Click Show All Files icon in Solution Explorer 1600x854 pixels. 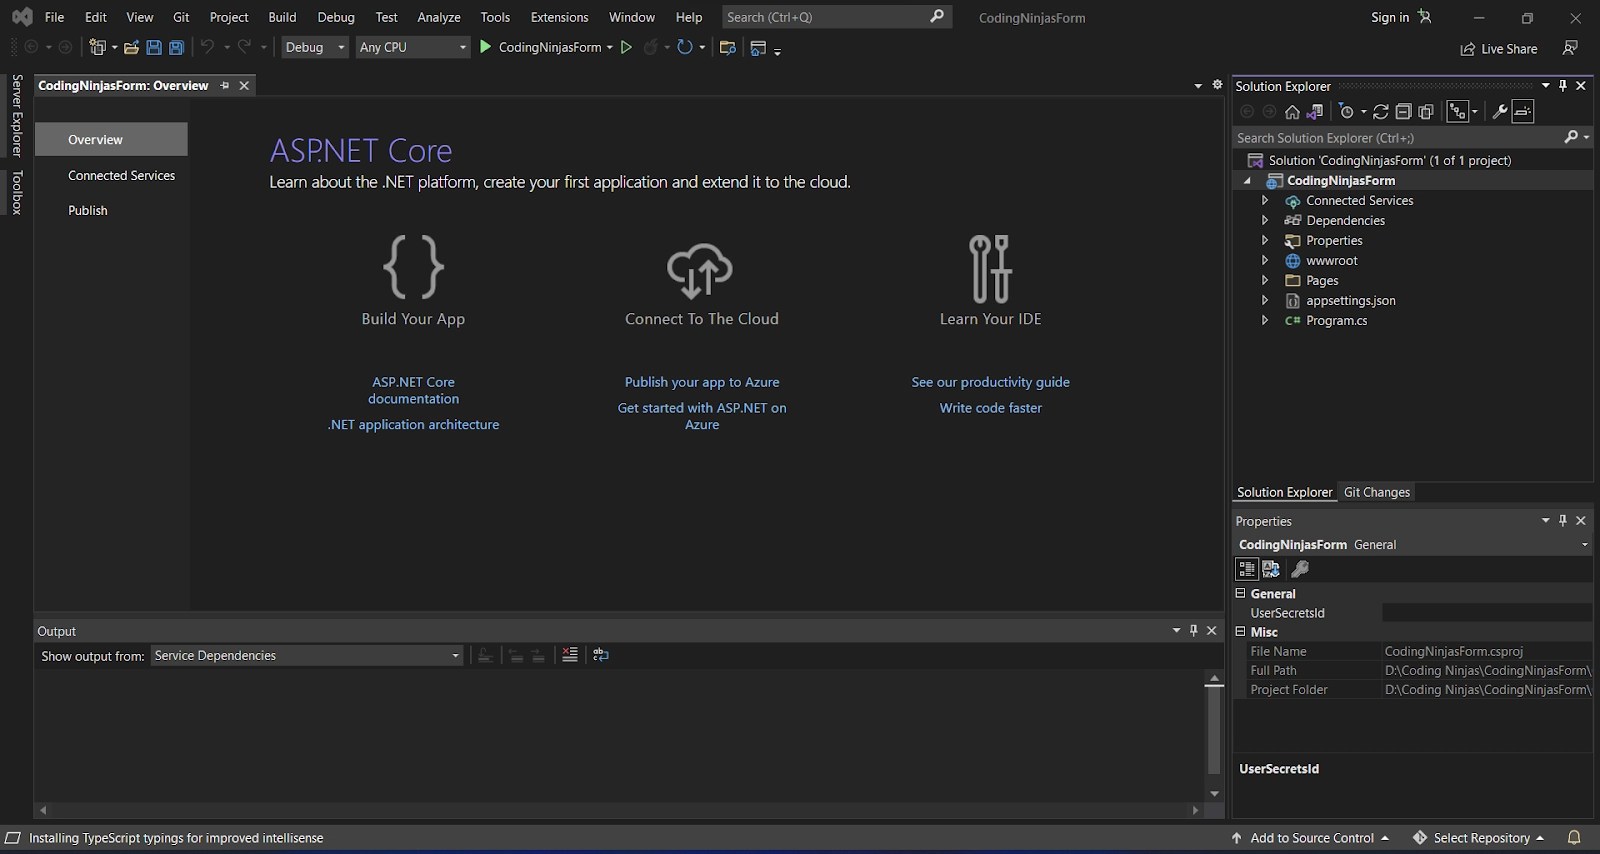1426,112
